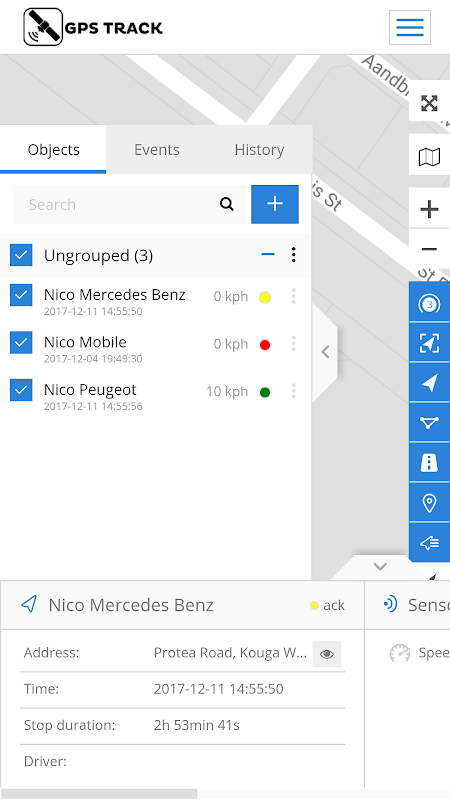The width and height of the screenshot is (450, 800).
Task: Uncheck Nico Mercedes Benz checkbox
Action: [x=21, y=295]
